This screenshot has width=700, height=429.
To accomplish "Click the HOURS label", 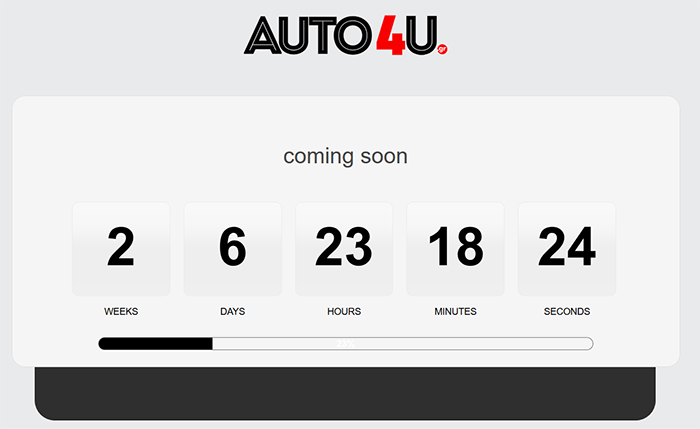I will tap(344, 311).
